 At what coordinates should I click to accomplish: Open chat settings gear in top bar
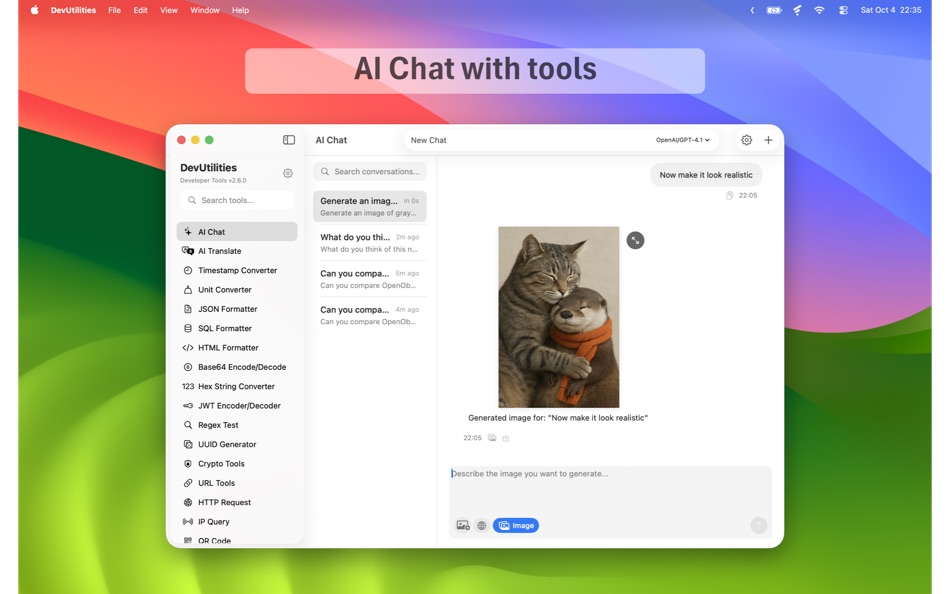tap(746, 140)
